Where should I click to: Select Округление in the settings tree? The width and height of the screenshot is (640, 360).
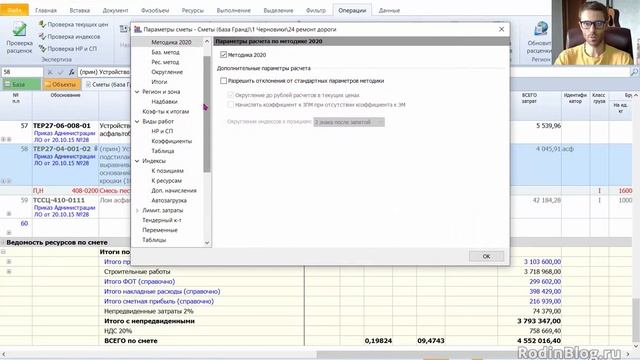[167, 72]
